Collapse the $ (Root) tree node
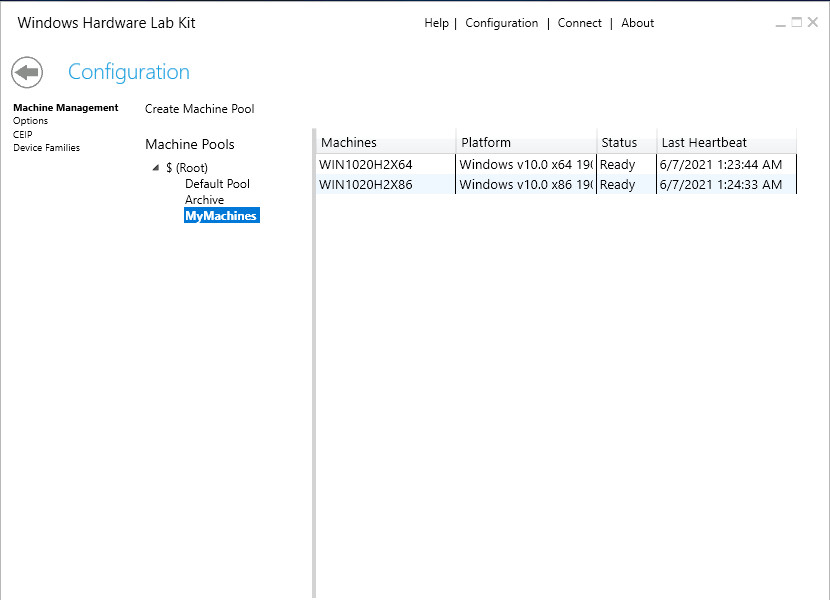Image resolution: width=830 pixels, height=600 pixels. pyautogui.click(x=156, y=168)
